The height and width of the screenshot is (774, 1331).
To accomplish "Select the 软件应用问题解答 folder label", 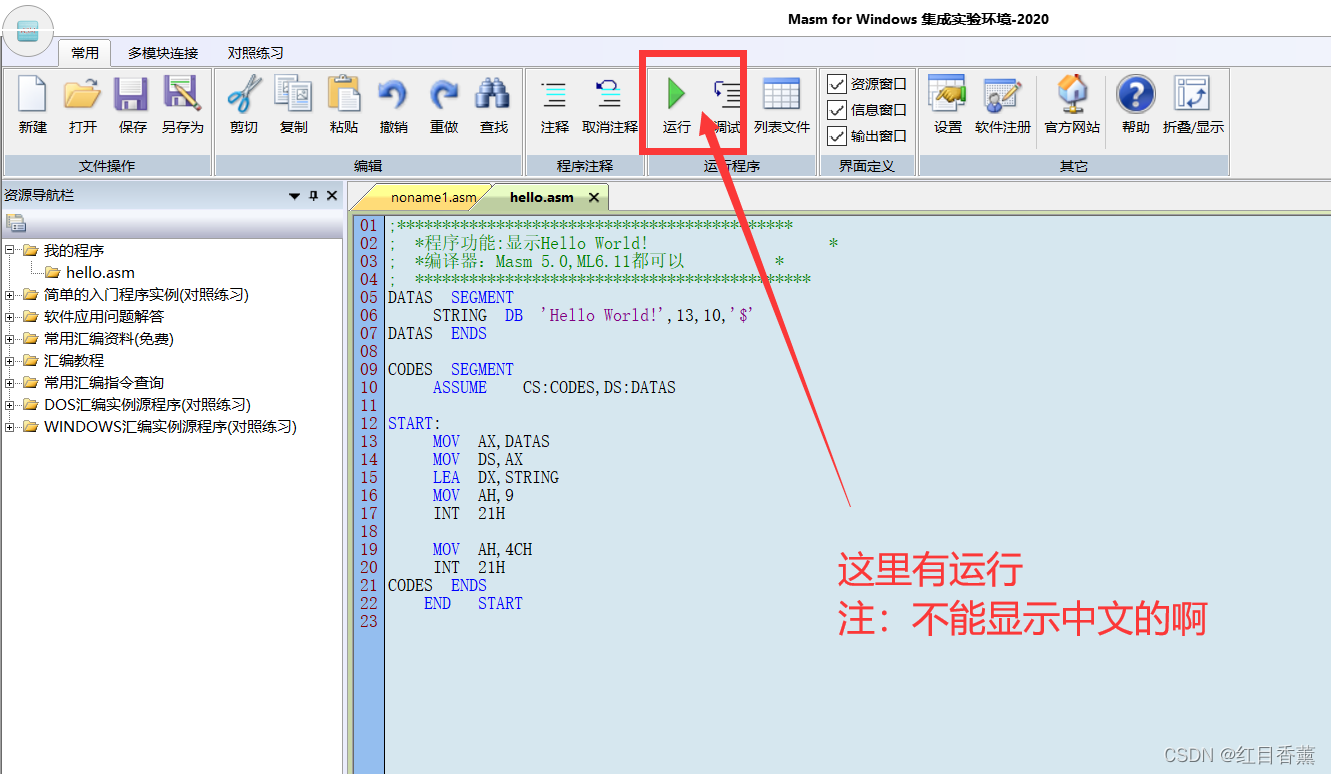I will pos(104,316).
